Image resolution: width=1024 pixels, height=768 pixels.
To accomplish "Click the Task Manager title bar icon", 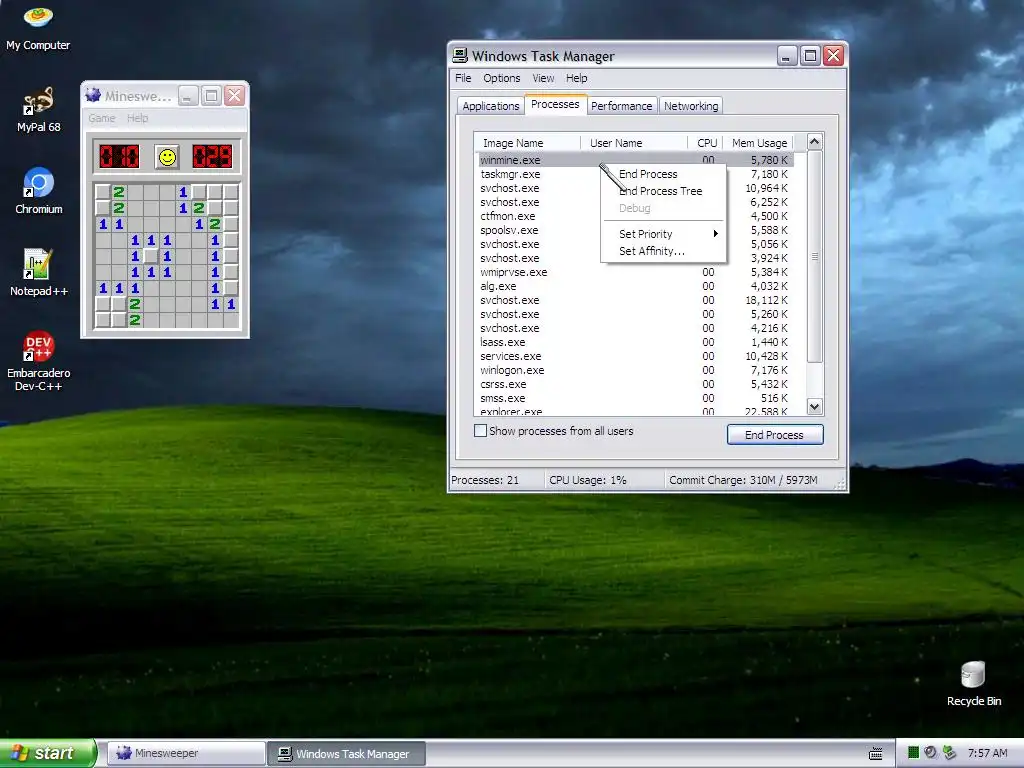I will (x=460, y=56).
